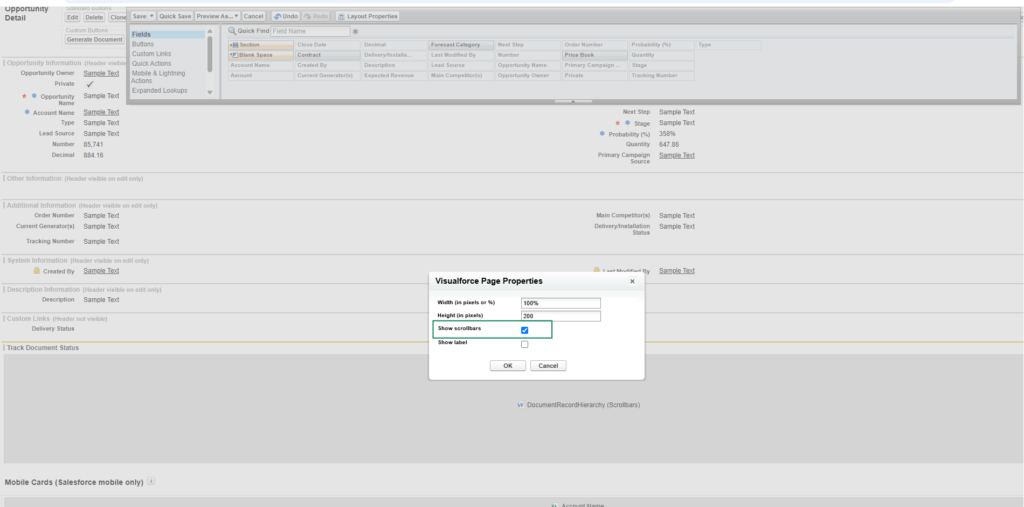This screenshot has height=507, width=1024.
Task: Open the Preview As dropdown
Action: (x=217, y=16)
